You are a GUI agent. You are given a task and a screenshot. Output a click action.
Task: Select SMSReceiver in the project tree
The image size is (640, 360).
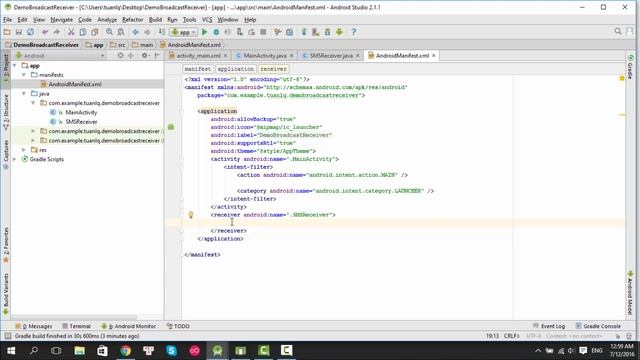click(81, 122)
